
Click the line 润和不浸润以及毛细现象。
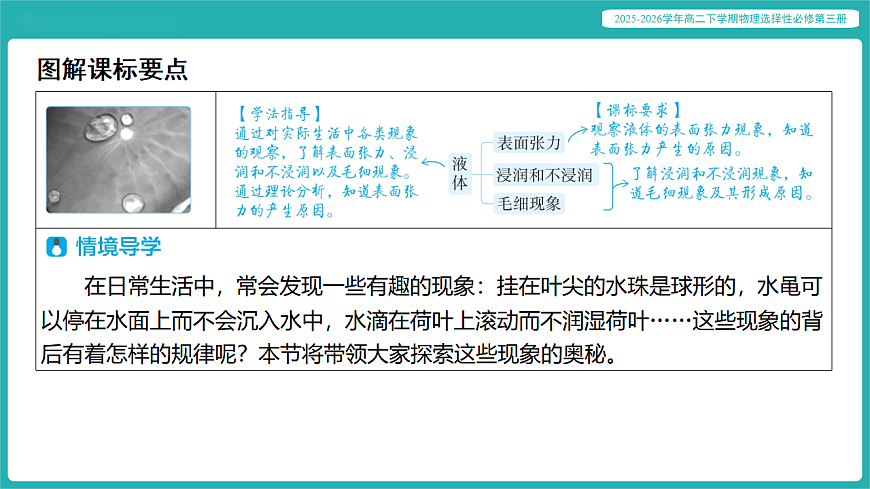[x=324, y=172]
